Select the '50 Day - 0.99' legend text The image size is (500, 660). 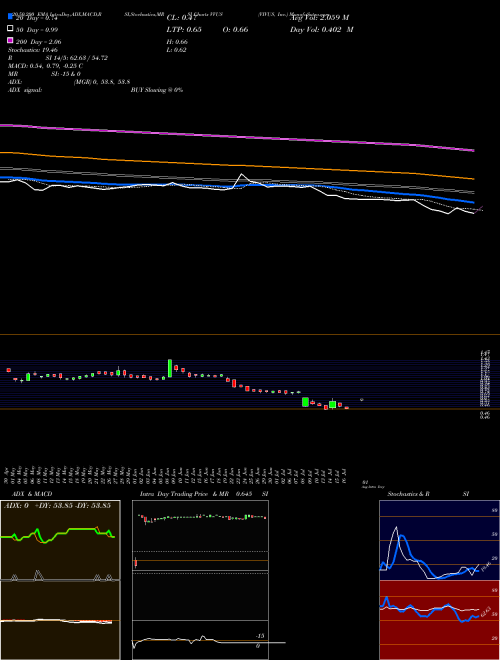[x=37, y=30]
